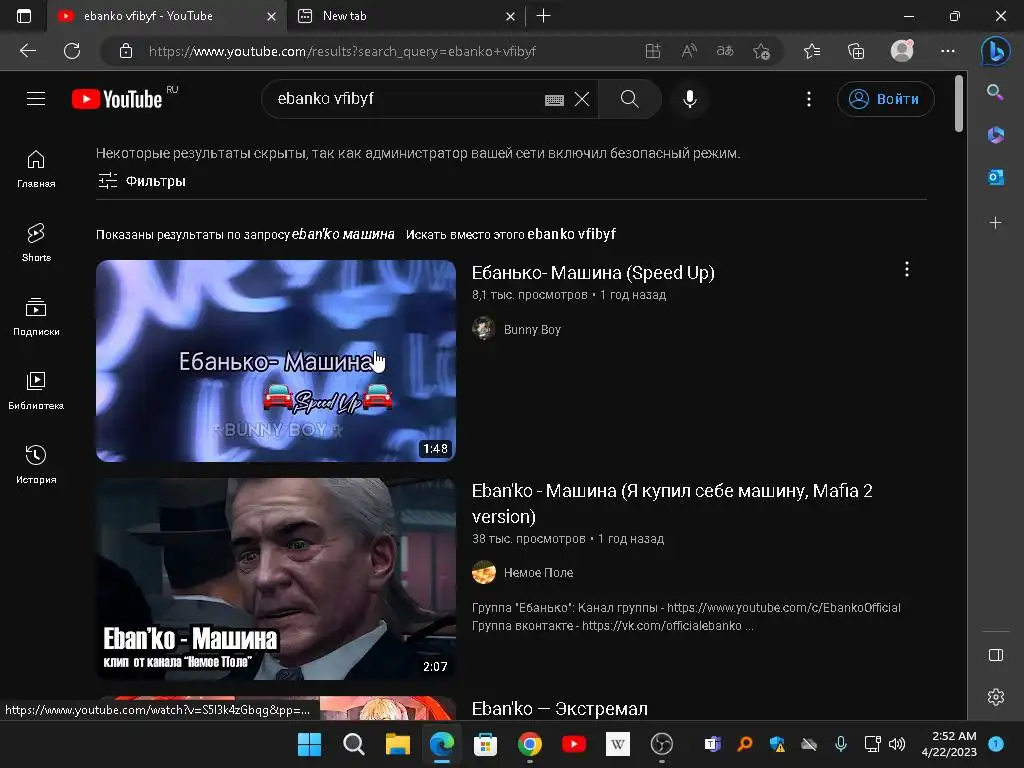Open Ебанько- Машина (Speed Up) title
Image resolution: width=1024 pixels, height=768 pixels.
pos(593,272)
